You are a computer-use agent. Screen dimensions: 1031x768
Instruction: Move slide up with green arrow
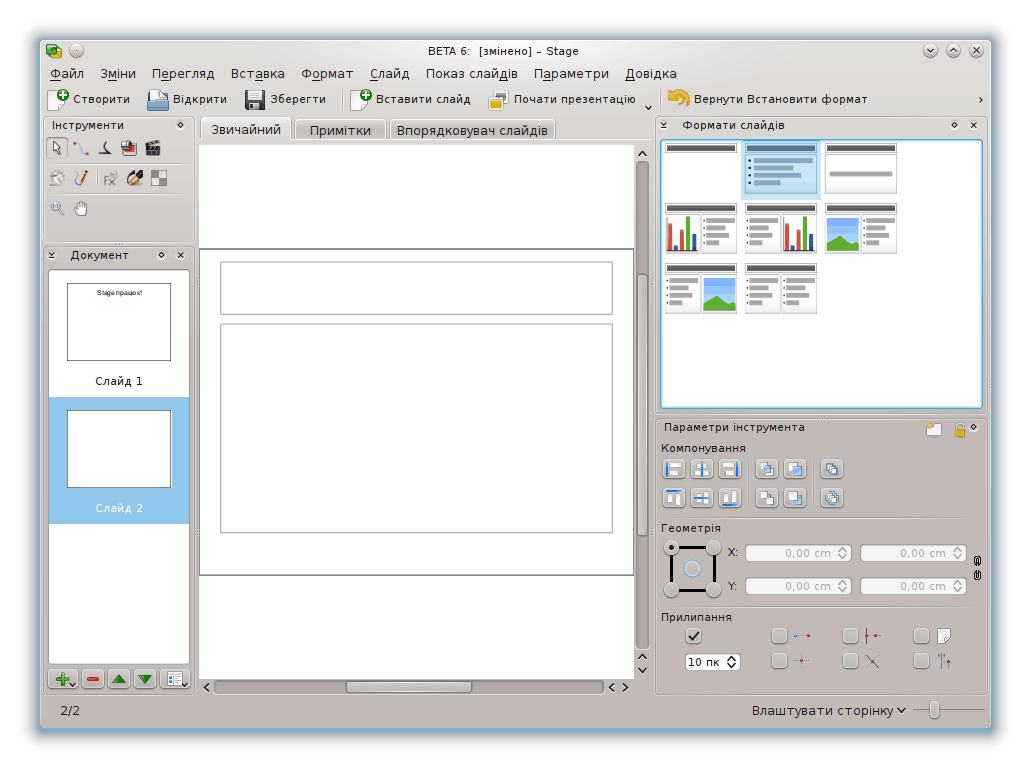119,679
